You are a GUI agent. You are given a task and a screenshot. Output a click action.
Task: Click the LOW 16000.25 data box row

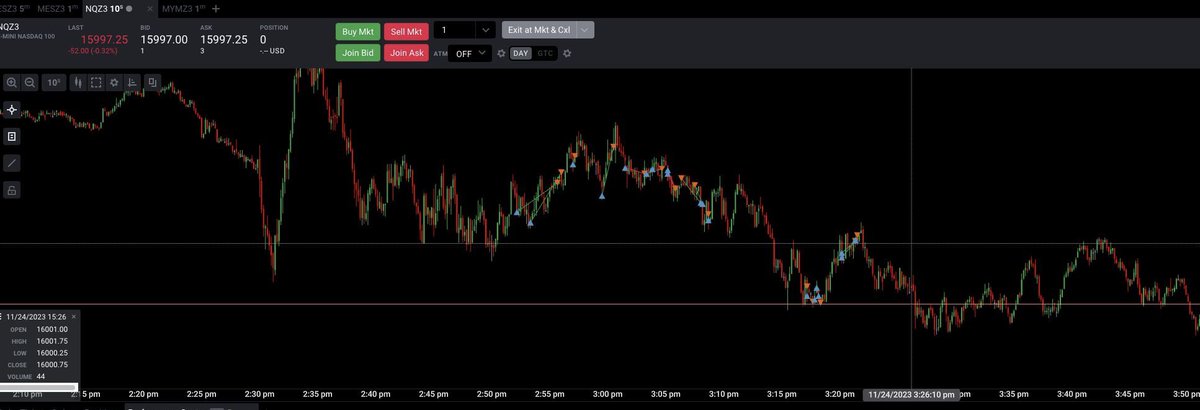[x=39, y=353]
